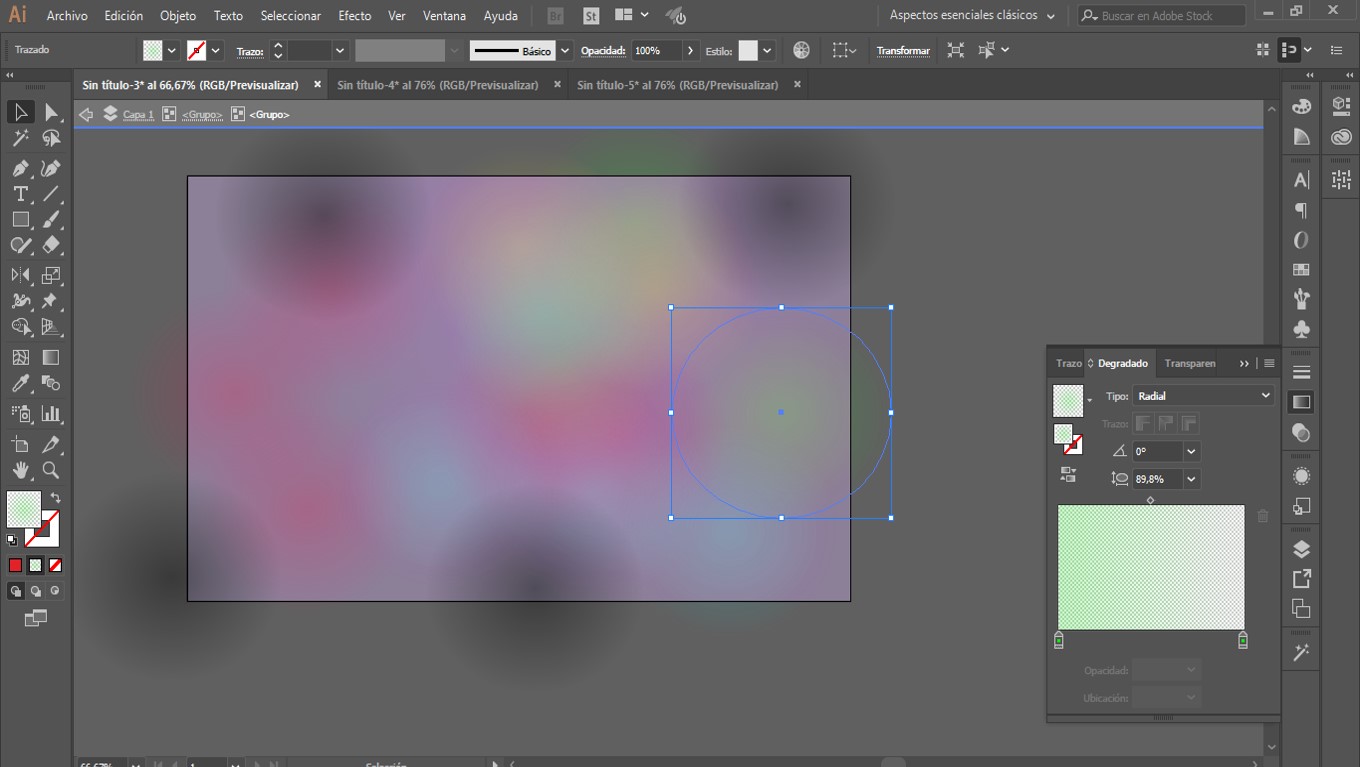Select the Direct Selection tool
Viewport: 1360px width, 767px height.
(x=51, y=112)
